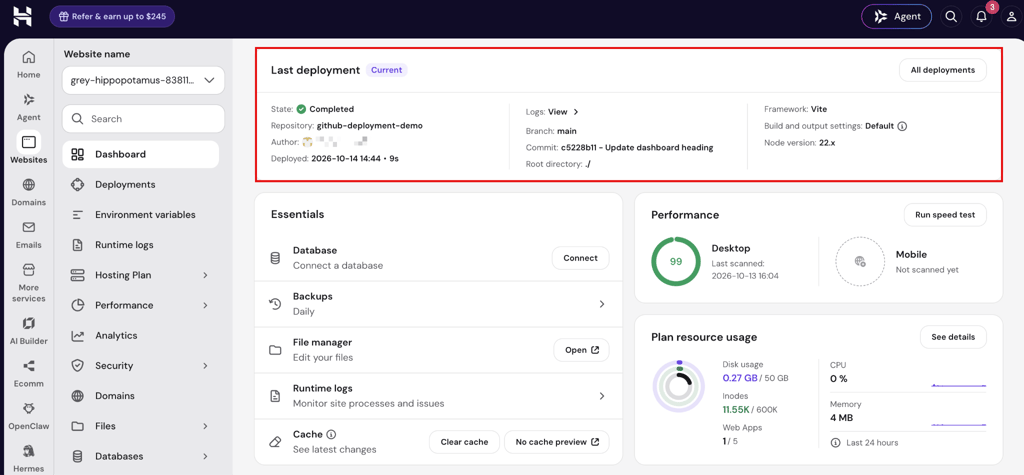Open Agent in the left rail

coord(29,106)
